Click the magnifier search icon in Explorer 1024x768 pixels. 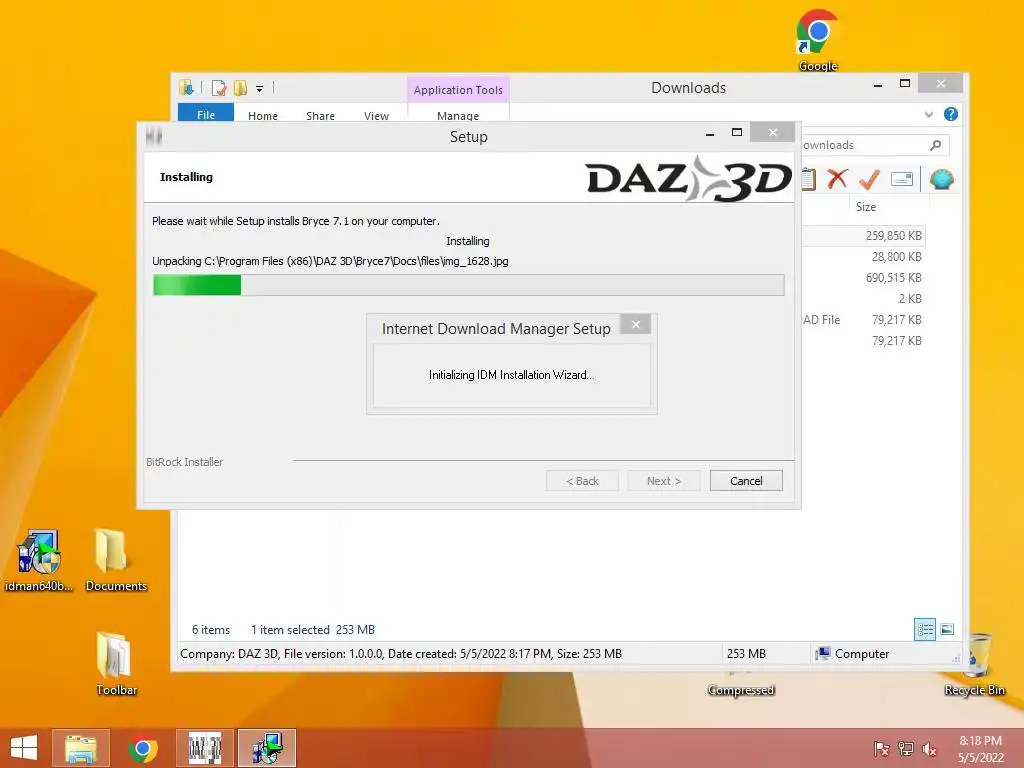point(935,145)
